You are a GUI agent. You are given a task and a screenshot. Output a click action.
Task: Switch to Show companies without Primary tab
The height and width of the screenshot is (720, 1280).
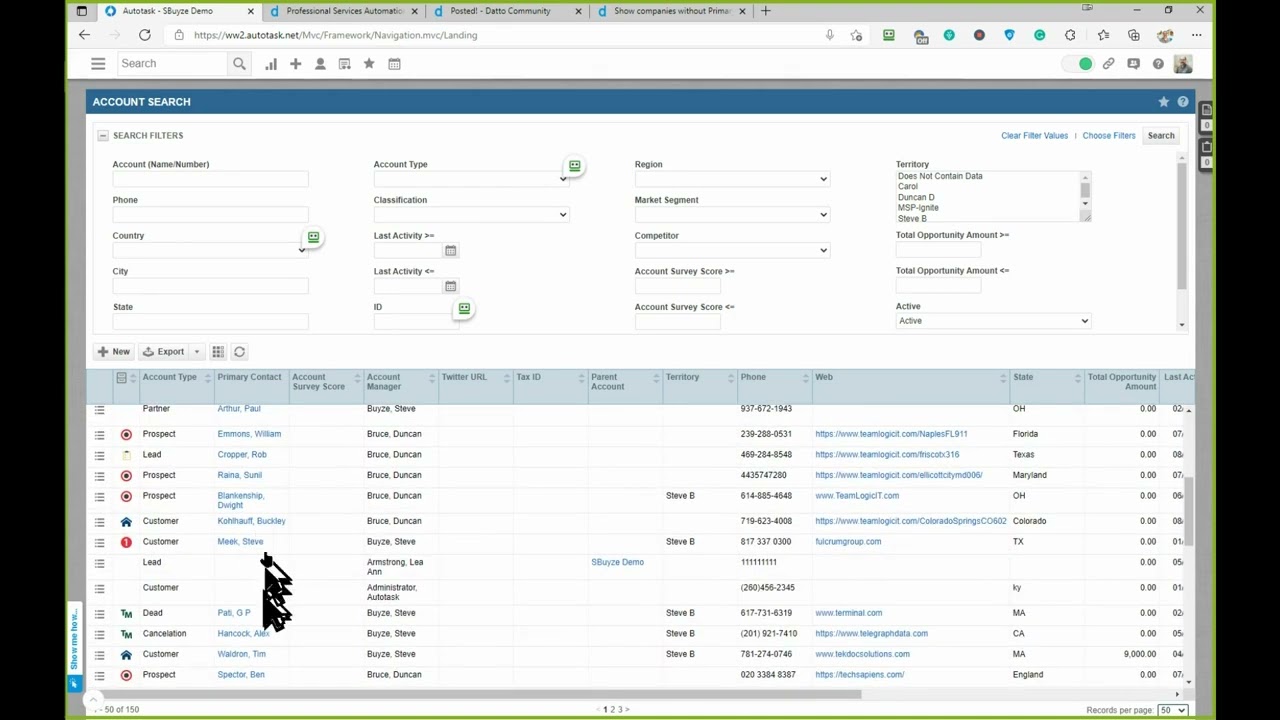(671, 11)
